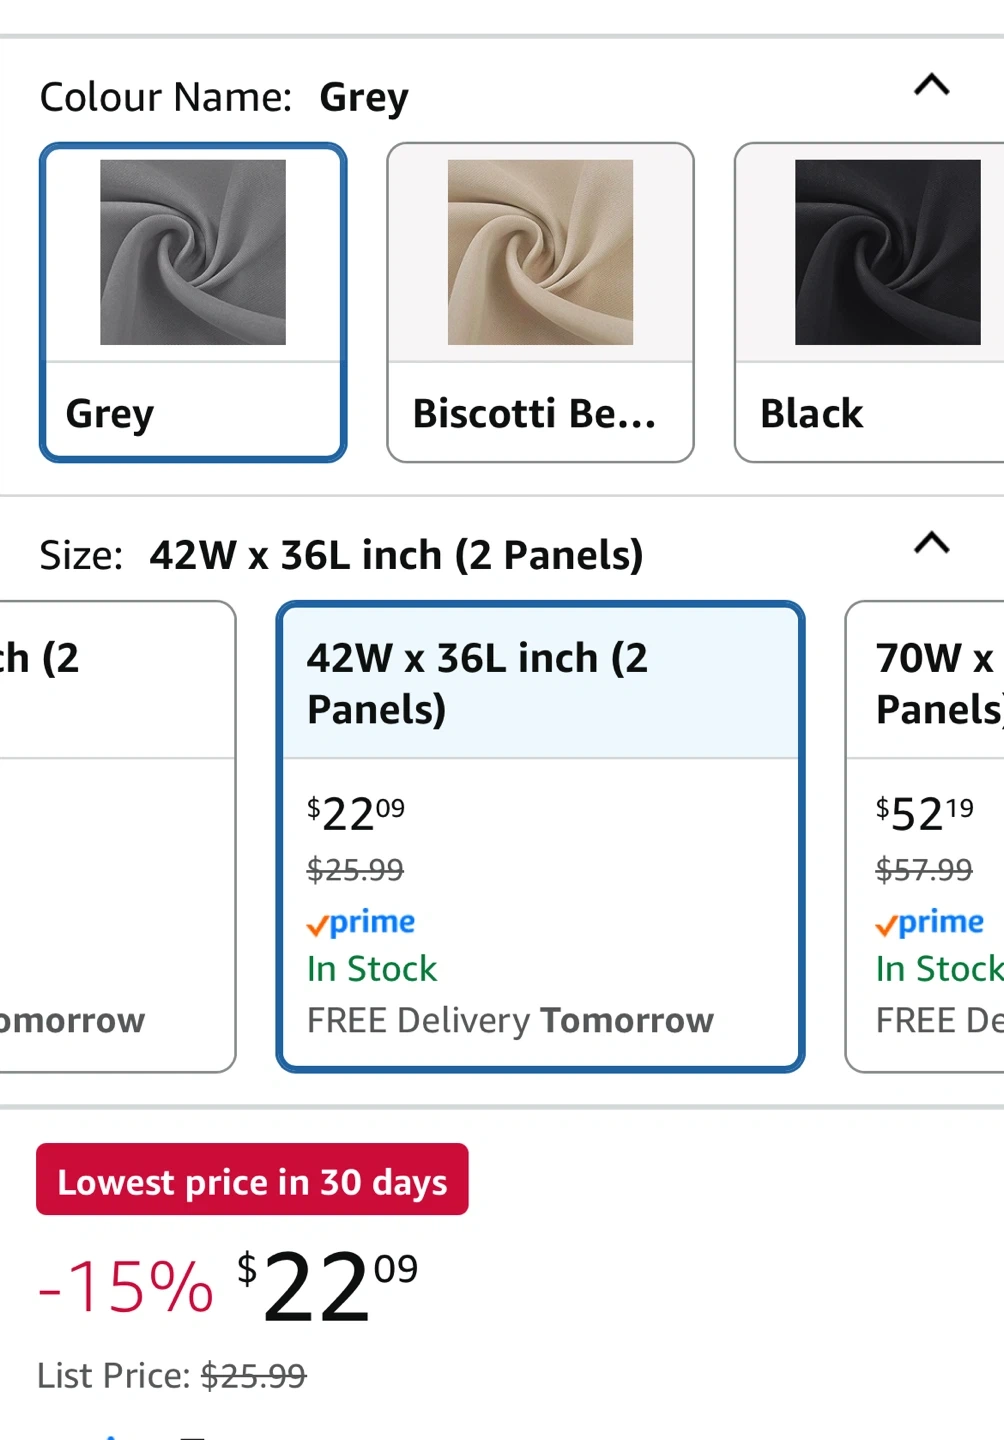Click the -15% discount label

pos(126,1286)
